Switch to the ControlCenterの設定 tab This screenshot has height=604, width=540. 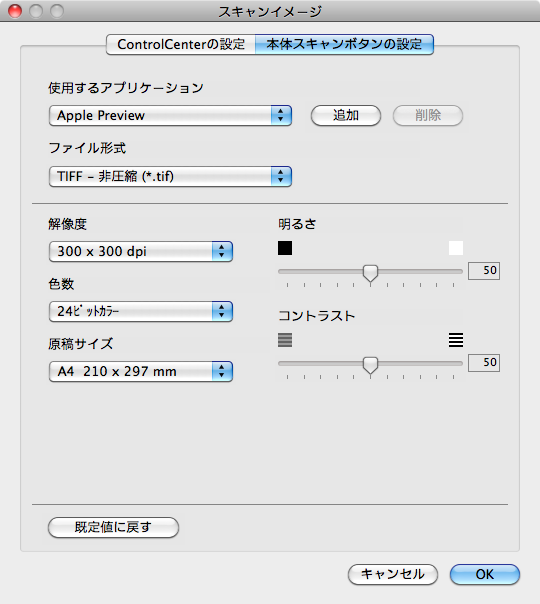(x=181, y=44)
